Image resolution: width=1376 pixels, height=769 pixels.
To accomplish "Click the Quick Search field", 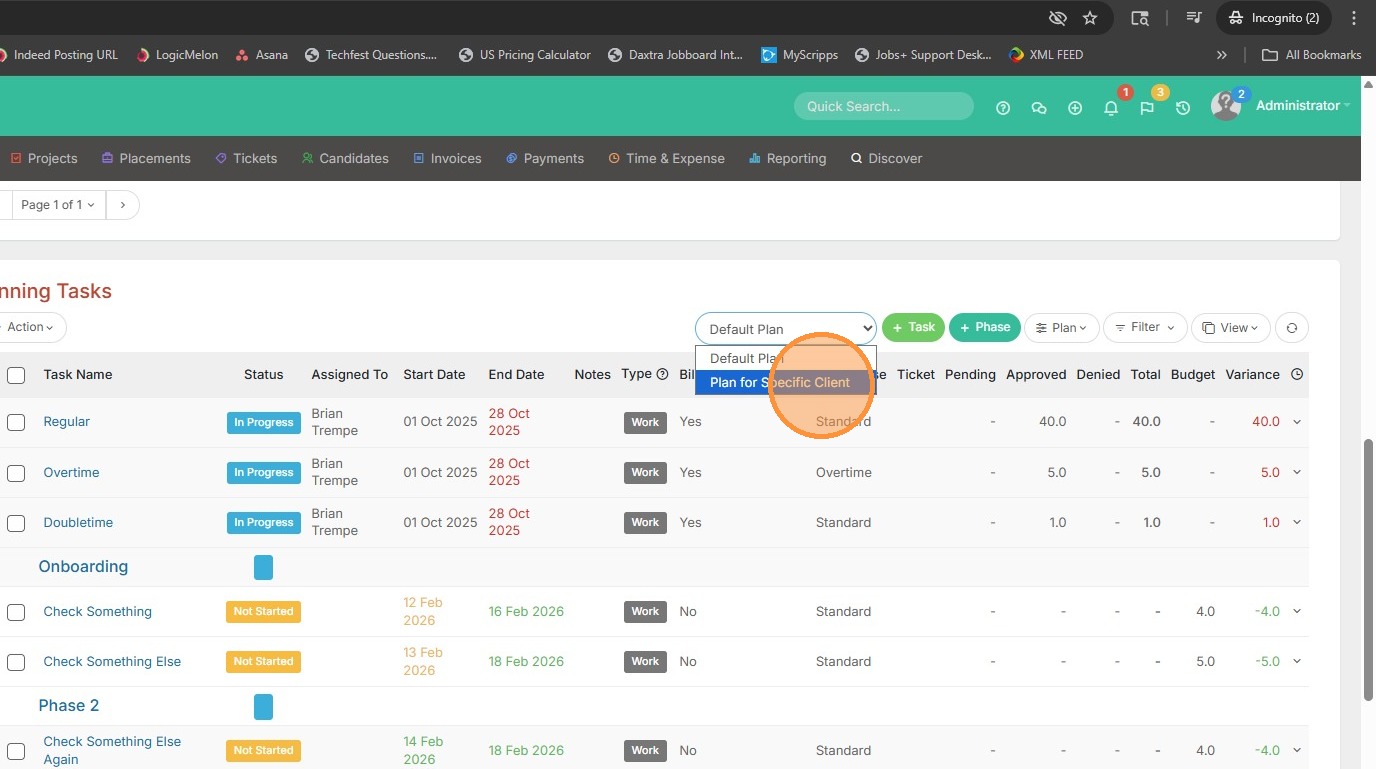I will (884, 106).
